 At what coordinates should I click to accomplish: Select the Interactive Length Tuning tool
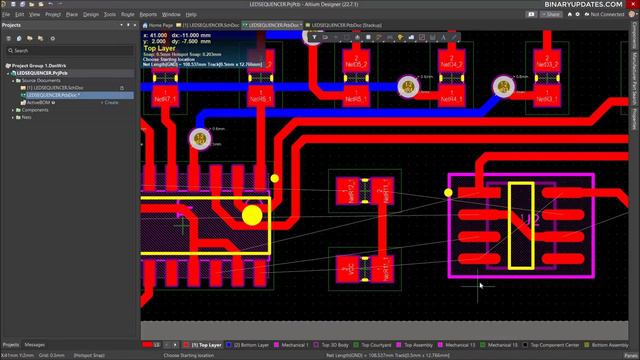390,37
